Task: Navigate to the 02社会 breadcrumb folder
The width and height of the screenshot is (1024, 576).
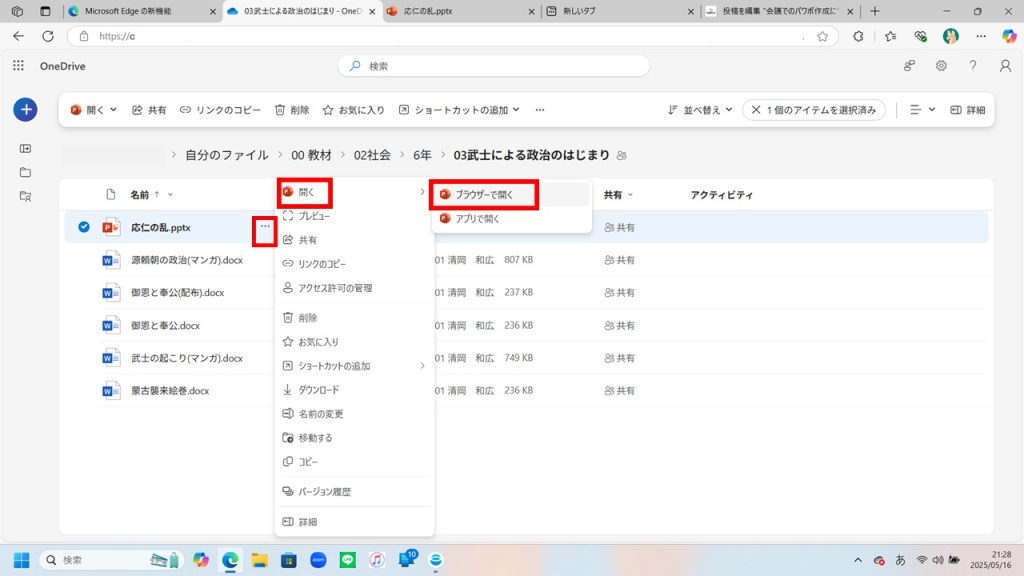Action: click(371, 155)
